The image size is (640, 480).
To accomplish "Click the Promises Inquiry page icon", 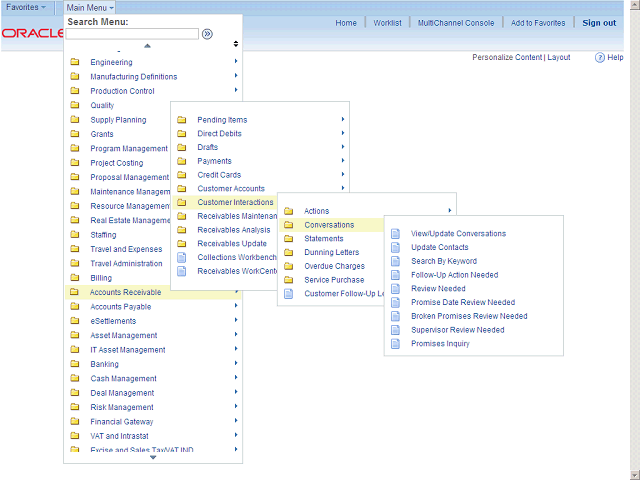I will point(396,344).
